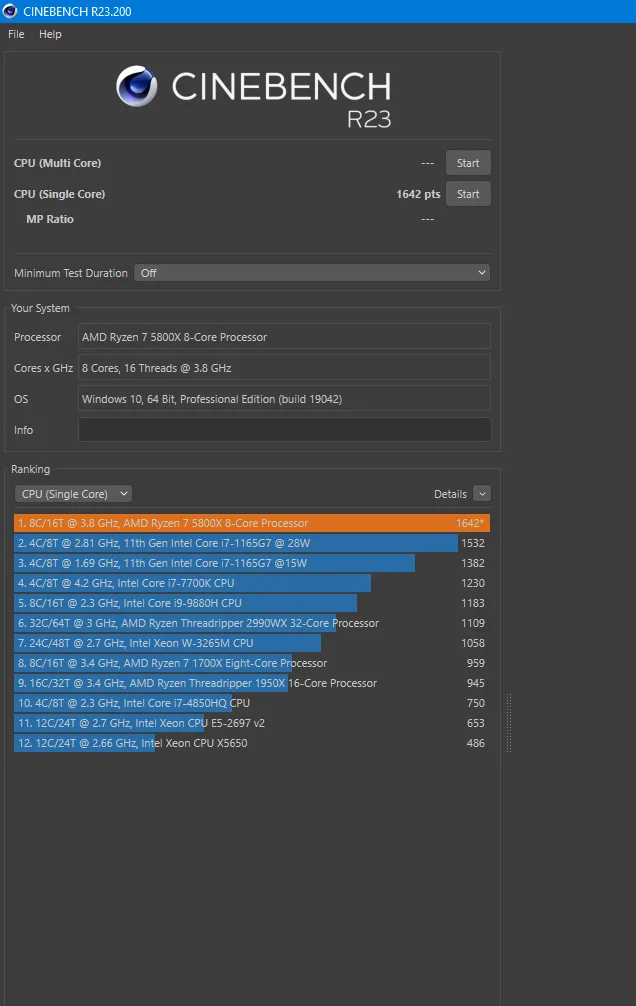Open the CPU (Single Core) ranking dropdown
The width and height of the screenshot is (636, 1006).
click(x=73, y=493)
